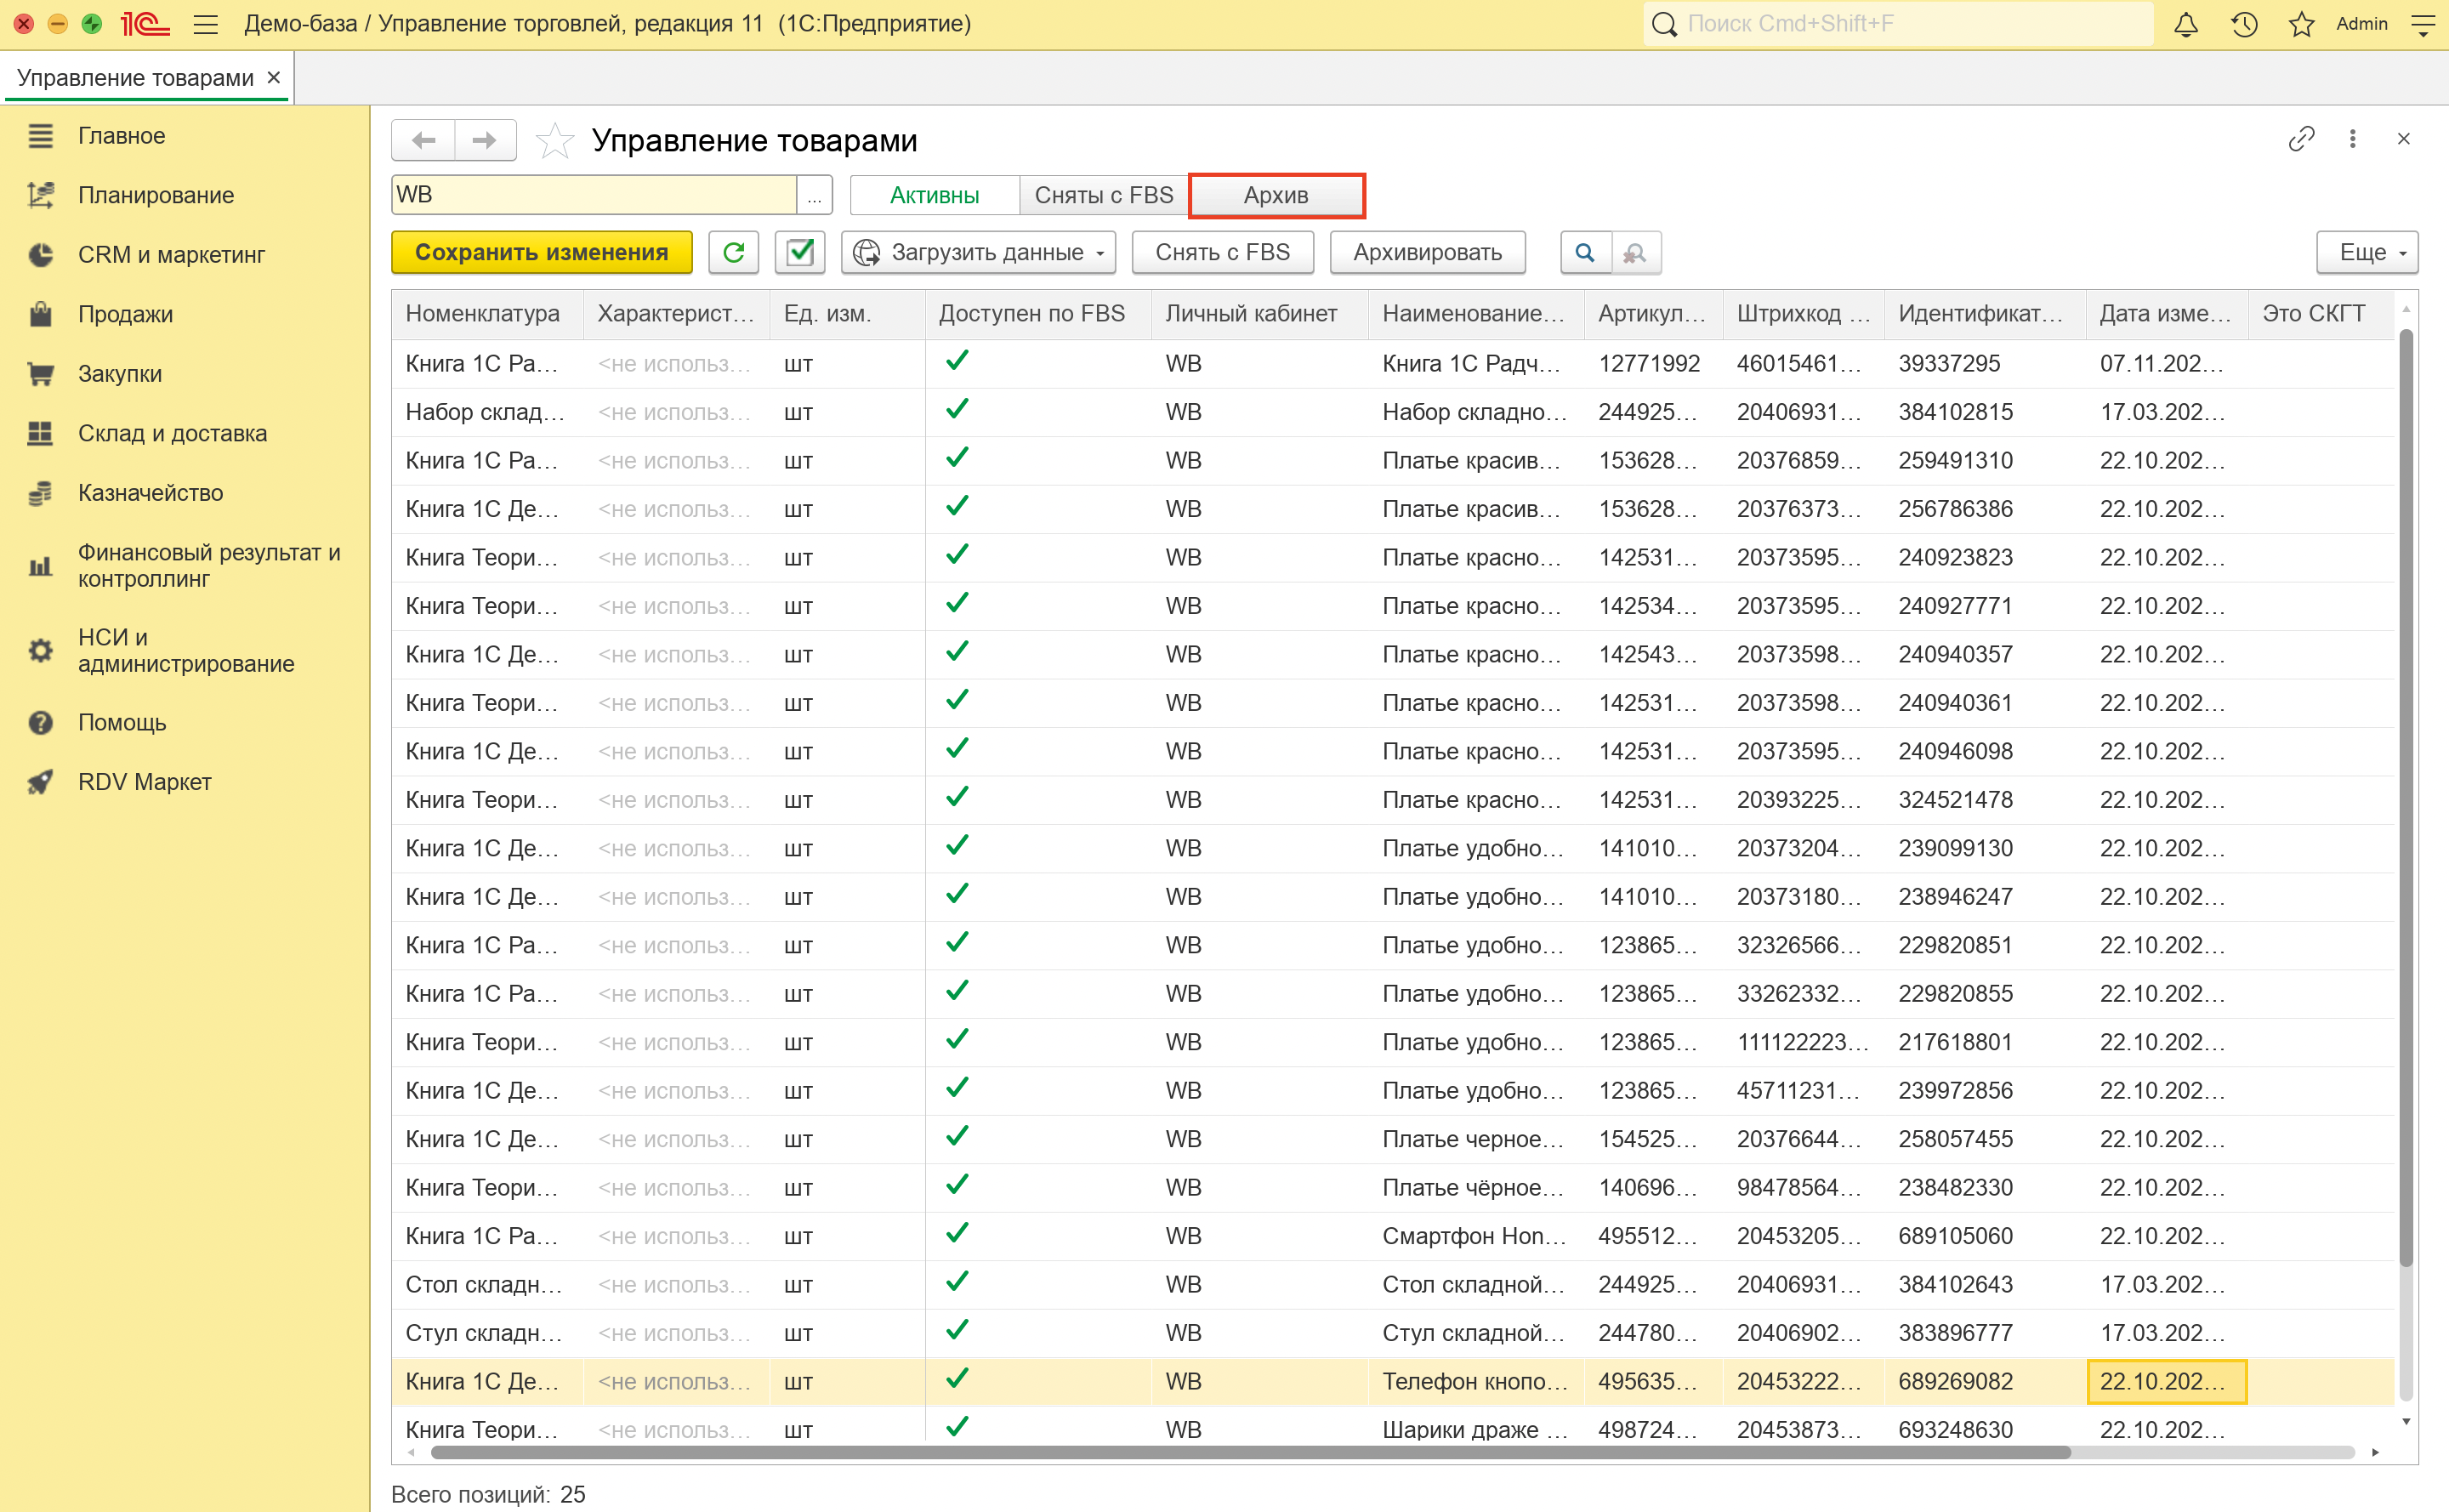This screenshot has height=1512, width=2449.
Task: Open selection ellipsis next to WB field
Action: [x=814, y=195]
